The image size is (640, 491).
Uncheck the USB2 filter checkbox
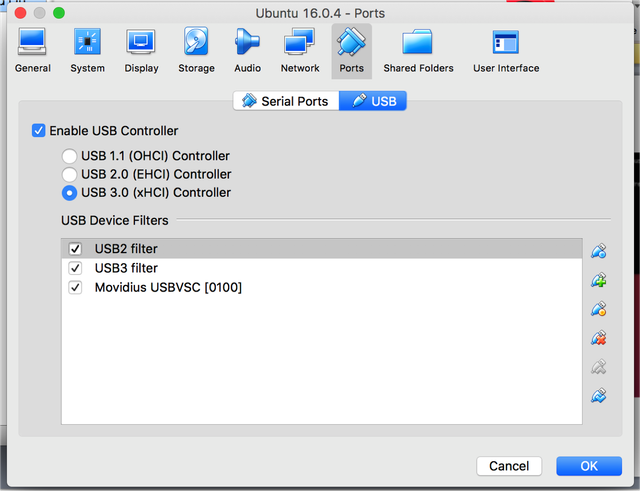click(x=75, y=249)
